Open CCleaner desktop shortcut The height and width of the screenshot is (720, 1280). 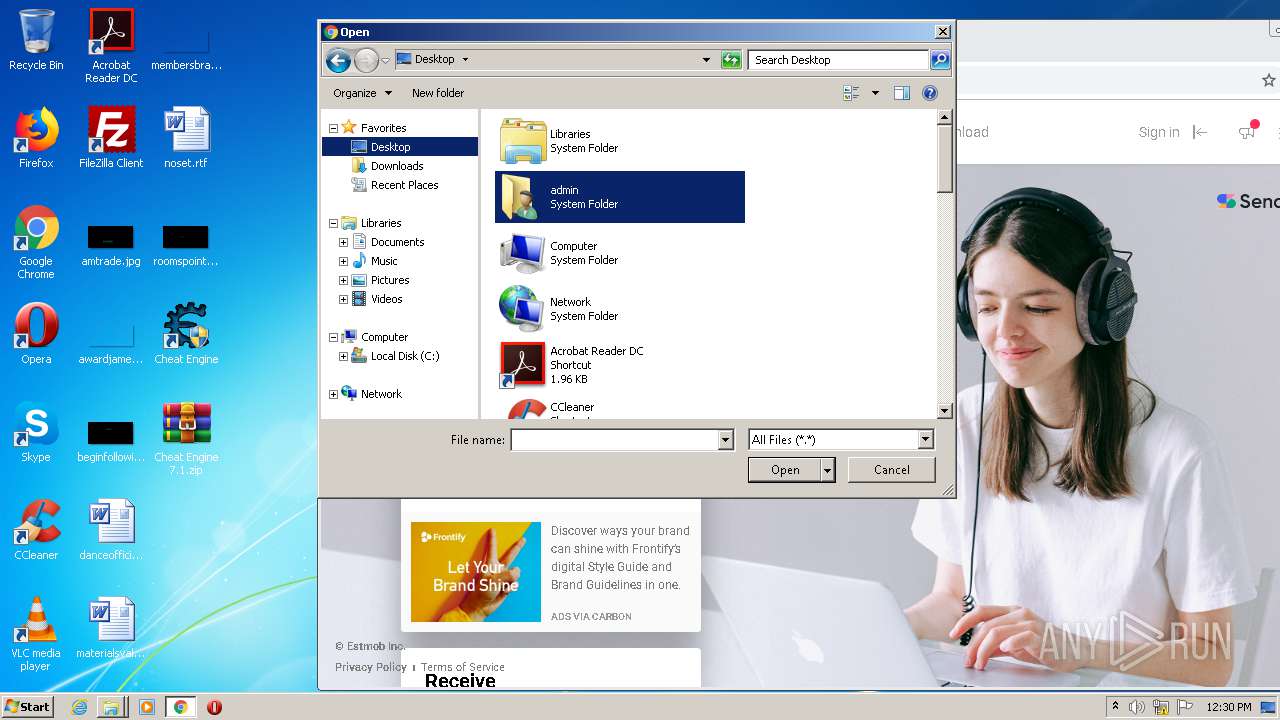(36, 530)
